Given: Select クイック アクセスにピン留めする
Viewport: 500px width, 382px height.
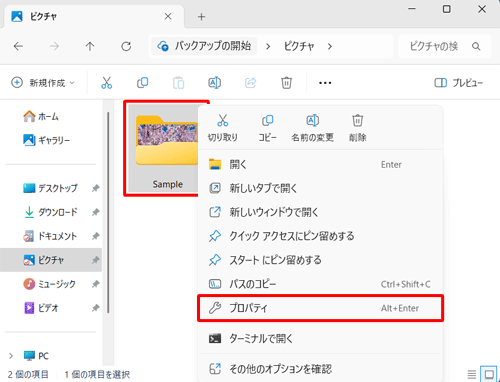Looking at the screenshot, I should pyautogui.click(x=321, y=236).
